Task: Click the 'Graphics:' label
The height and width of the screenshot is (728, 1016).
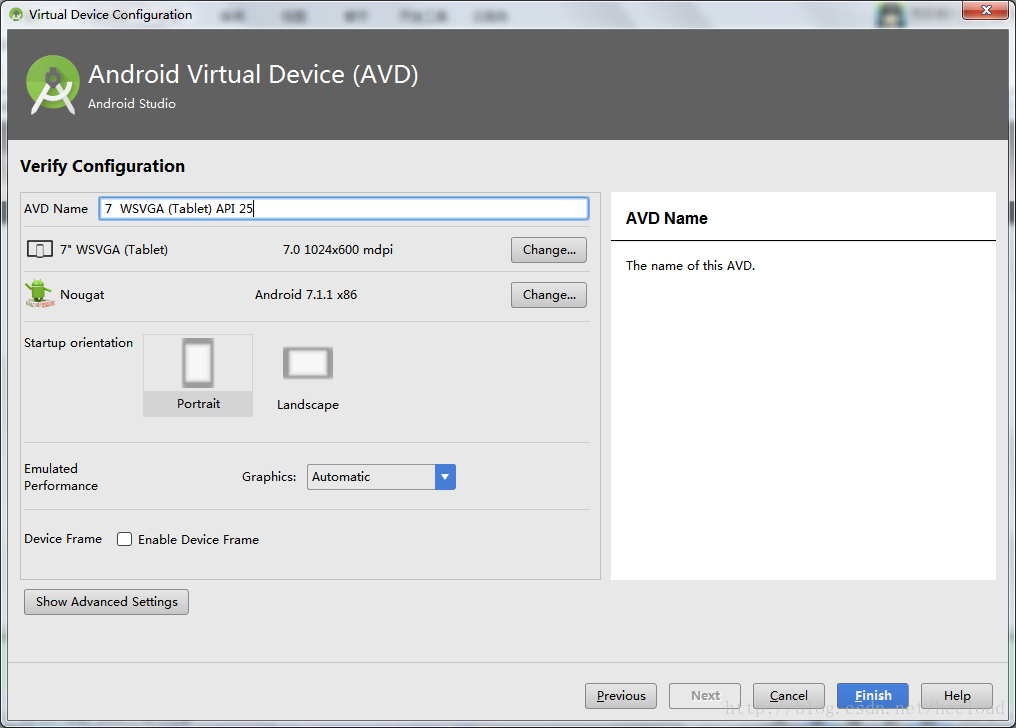Action: (269, 477)
